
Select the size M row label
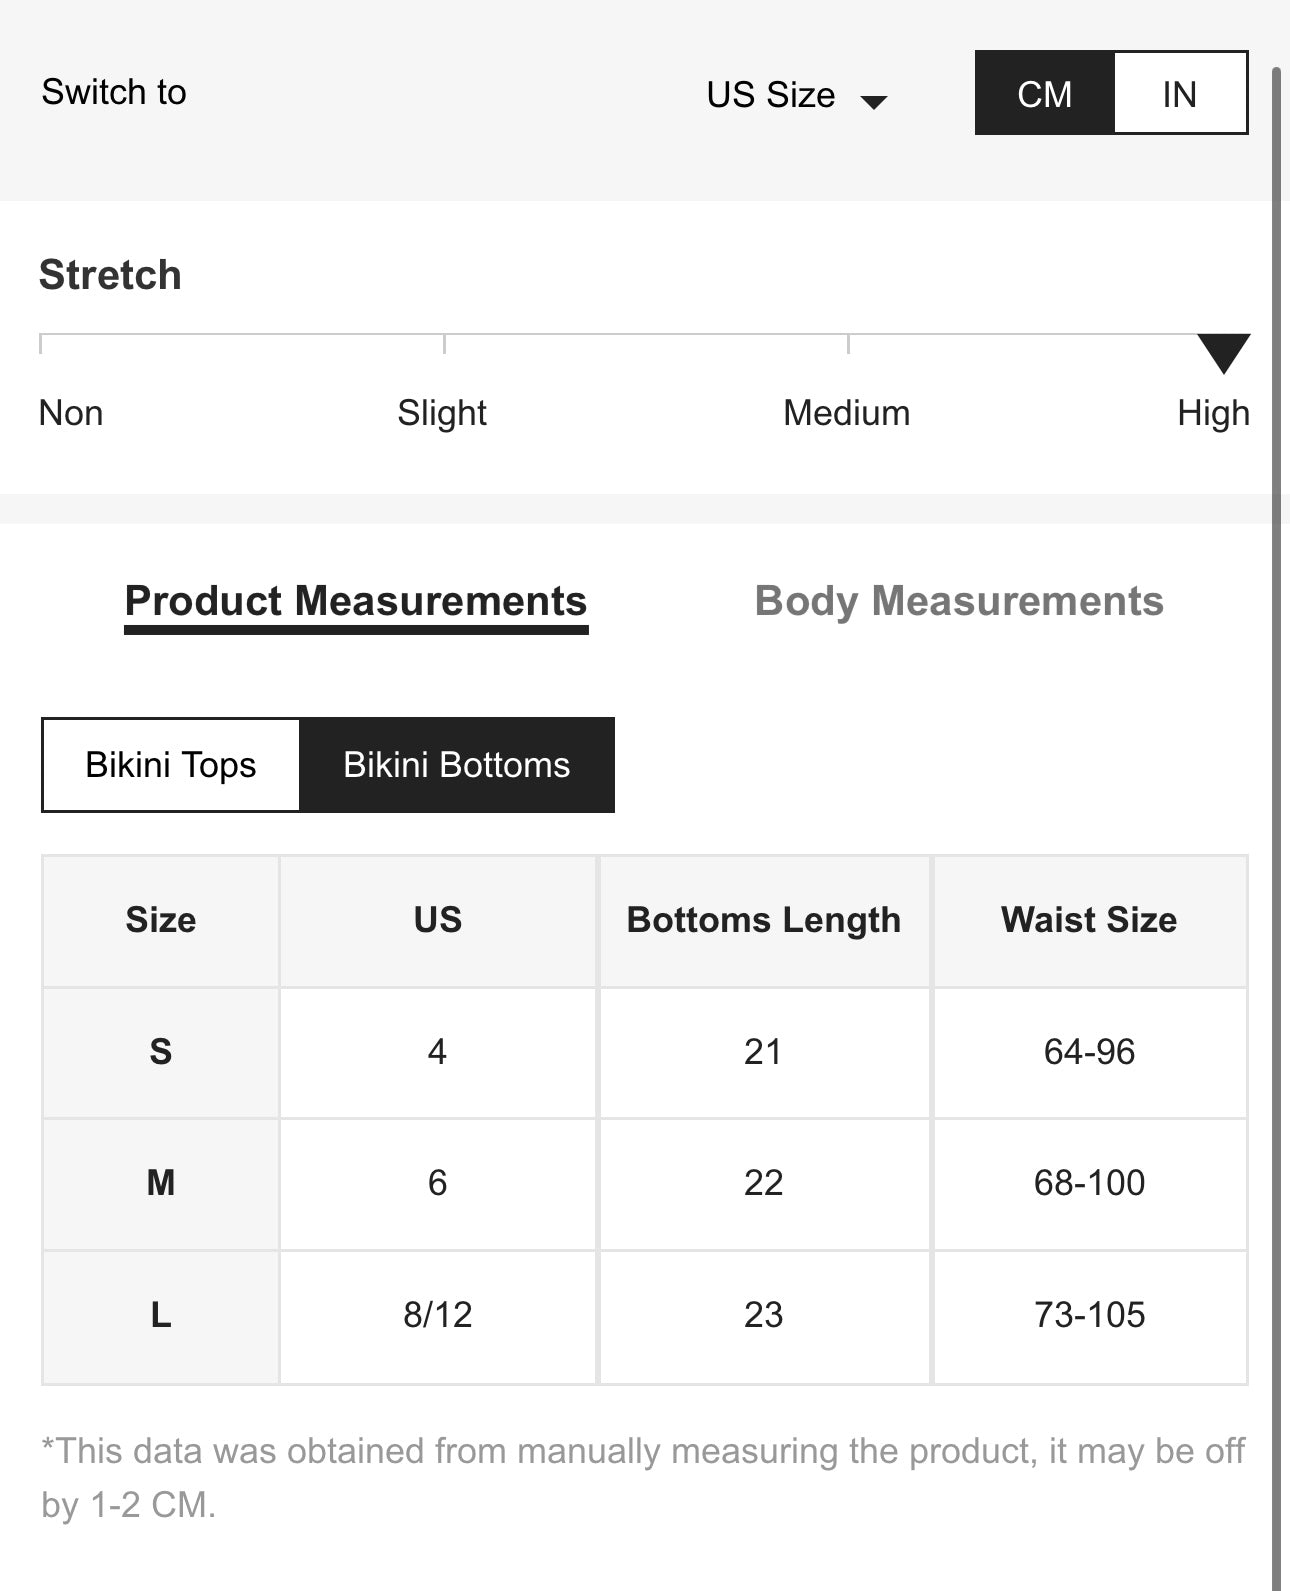[161, 1183]
